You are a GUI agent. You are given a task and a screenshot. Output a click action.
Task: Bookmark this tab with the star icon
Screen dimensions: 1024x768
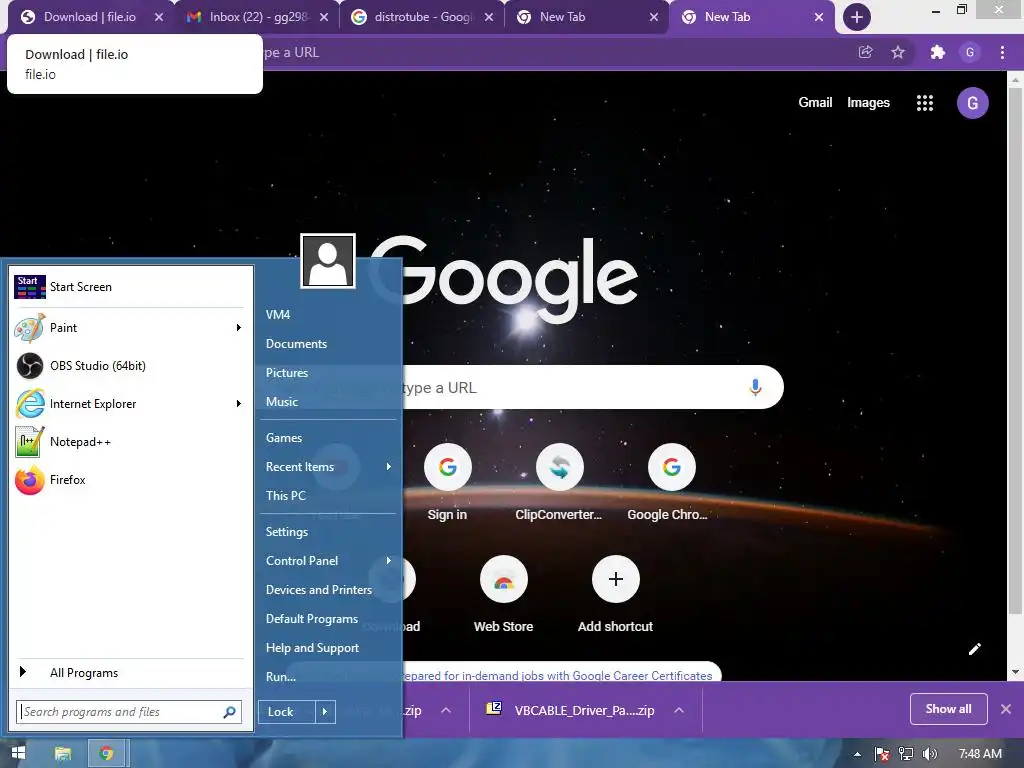coord(898,52)
